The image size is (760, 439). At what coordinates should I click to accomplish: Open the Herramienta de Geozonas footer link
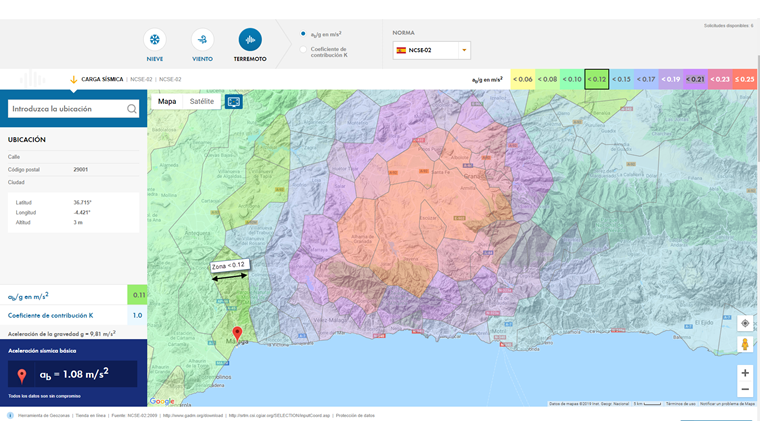point(44,416)
